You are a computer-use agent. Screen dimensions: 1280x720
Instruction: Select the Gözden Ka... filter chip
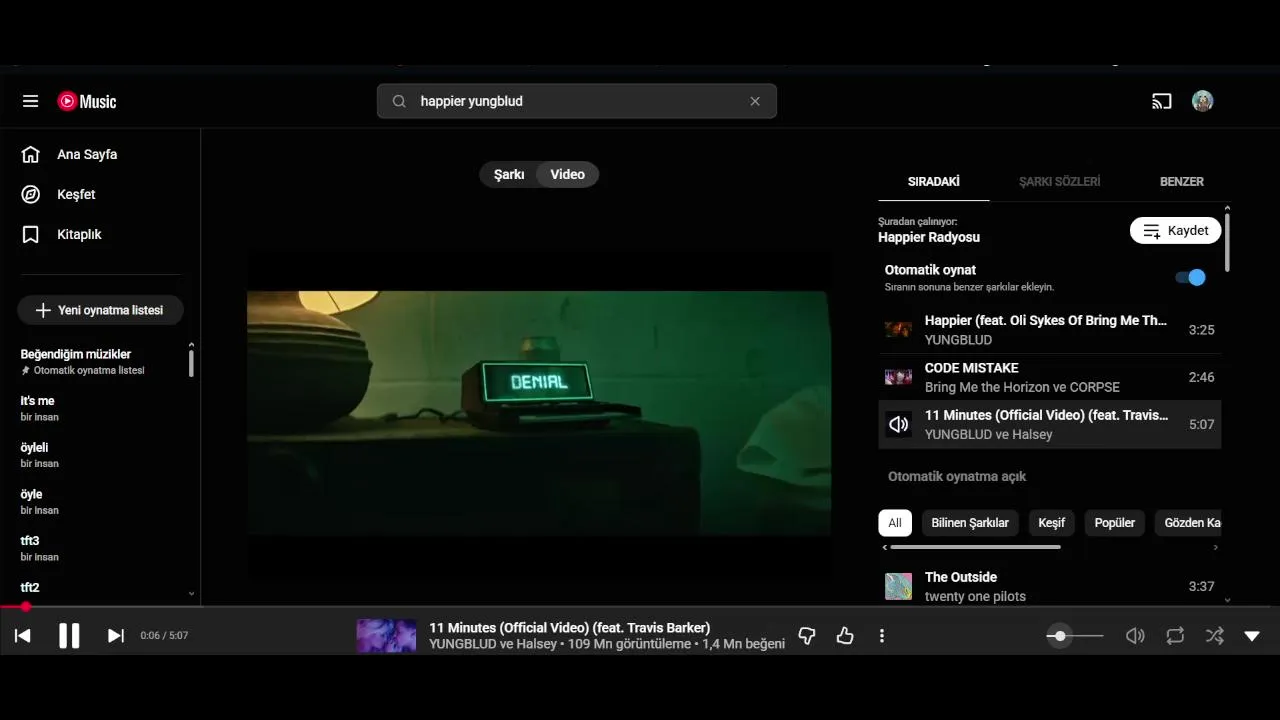1188,523
